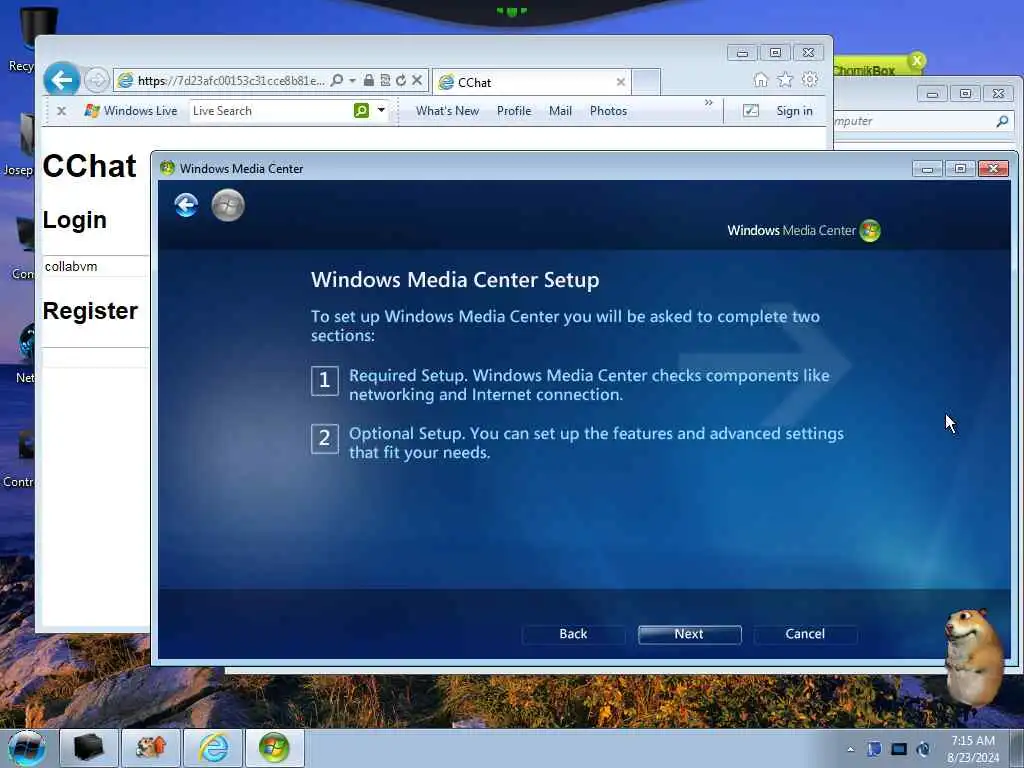This screenshot has height=768, width=1024.
Task: Click the flag tray icon
Action: pyautogui.click(x=874, y=749)
